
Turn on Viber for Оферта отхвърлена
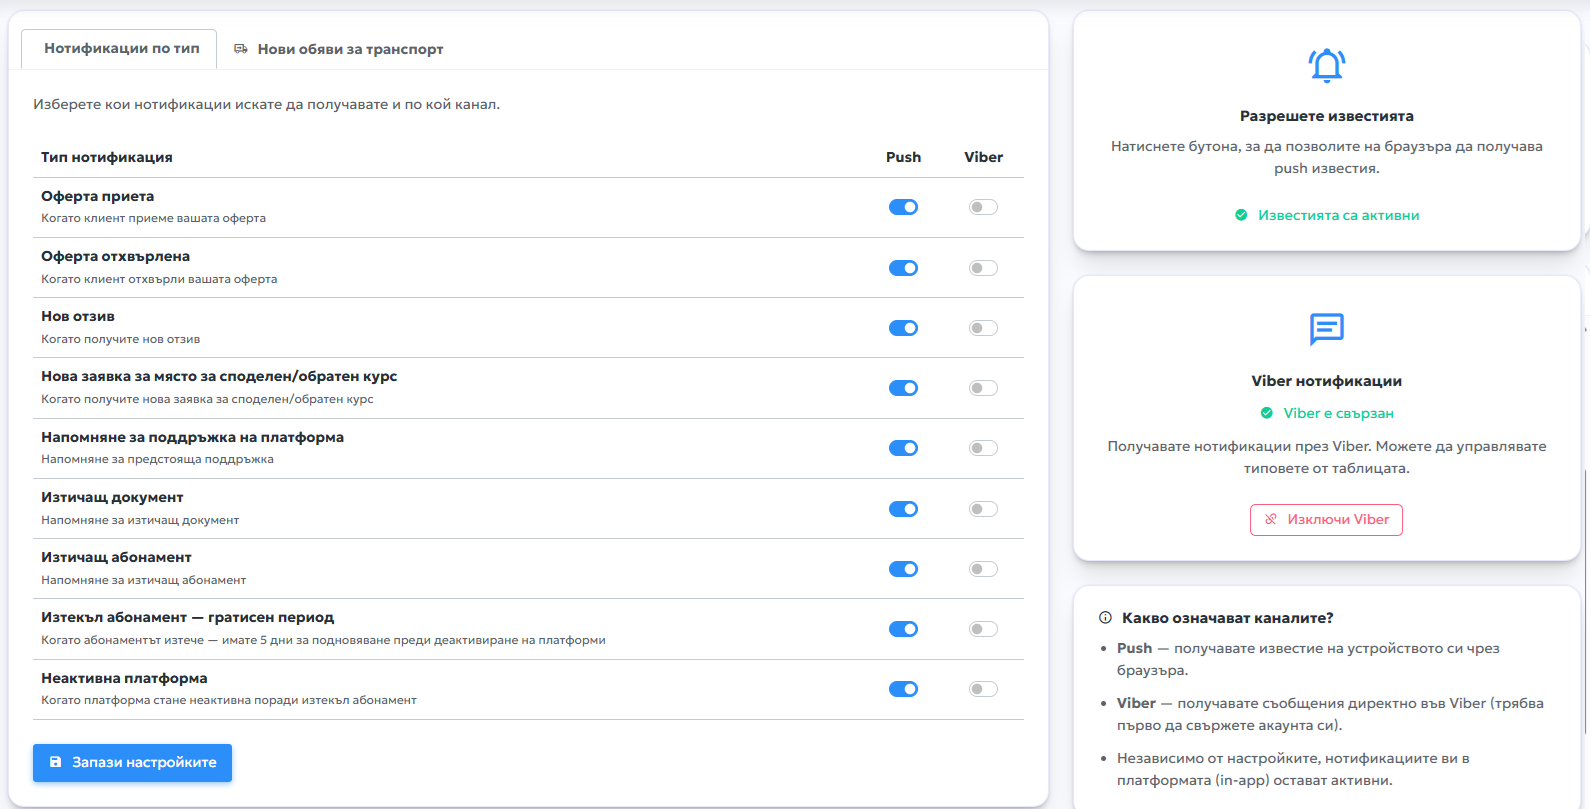983,268
